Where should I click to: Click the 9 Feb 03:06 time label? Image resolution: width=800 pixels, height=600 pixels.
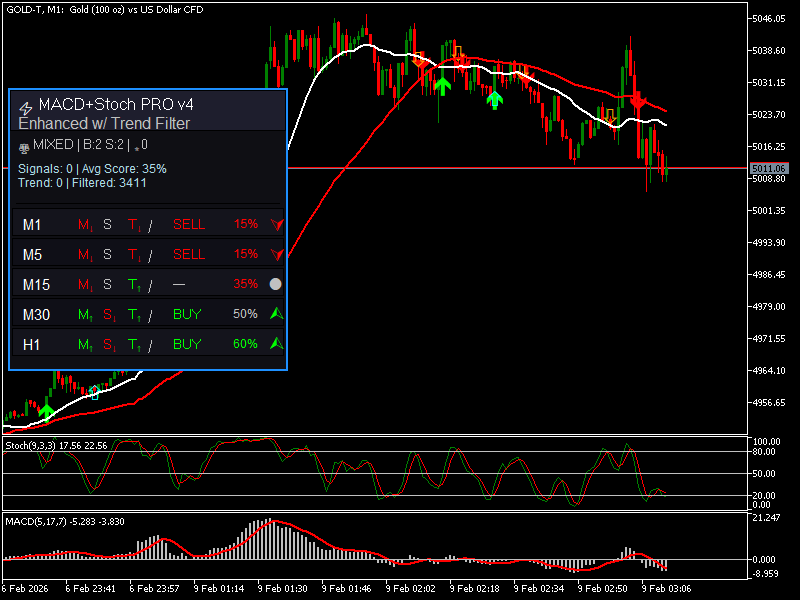[x=666, y=589]
